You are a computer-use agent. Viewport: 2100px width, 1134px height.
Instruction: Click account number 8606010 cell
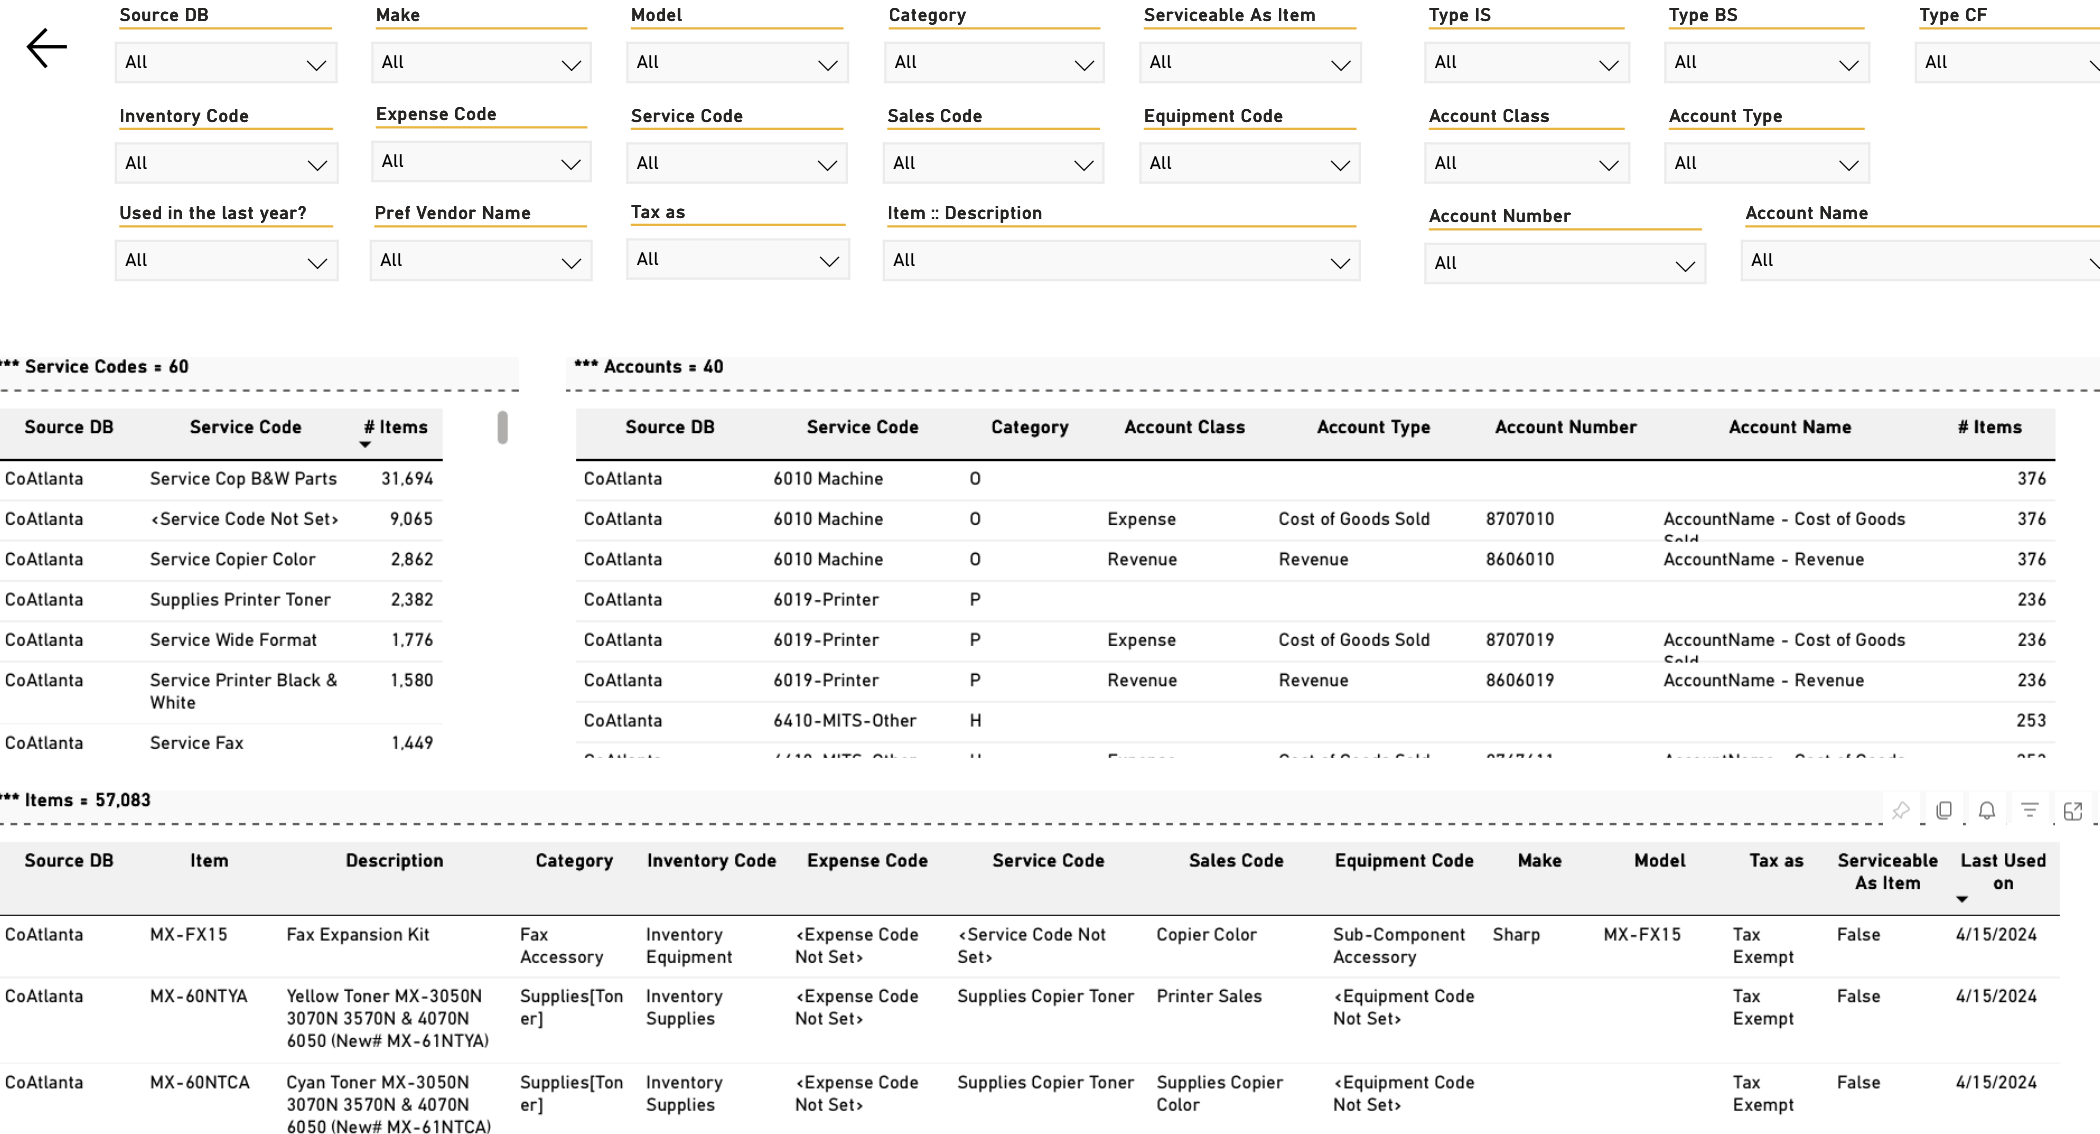(1519, 559)
